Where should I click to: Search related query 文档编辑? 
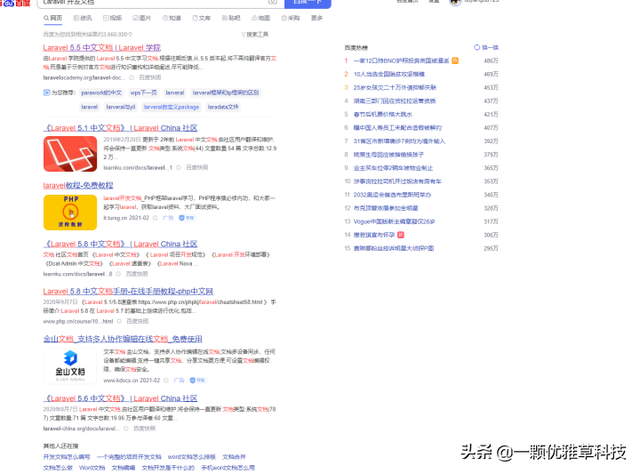[123, 468]
